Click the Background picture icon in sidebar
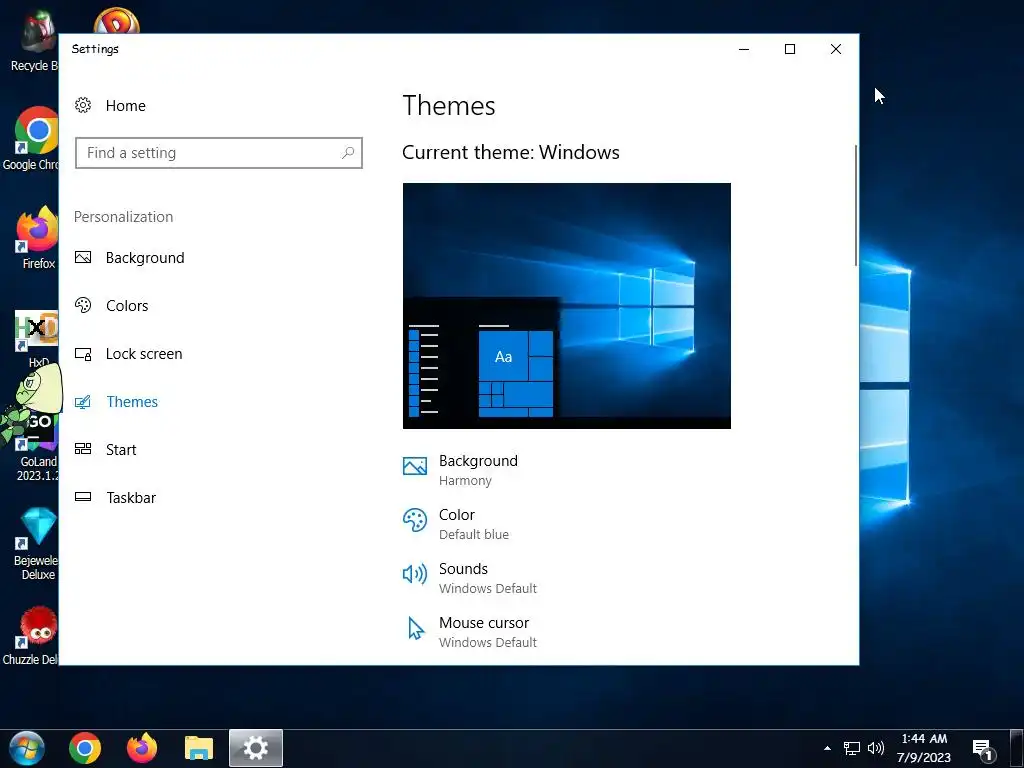This screenshot has width=1024, height=768. click(83, 257)
